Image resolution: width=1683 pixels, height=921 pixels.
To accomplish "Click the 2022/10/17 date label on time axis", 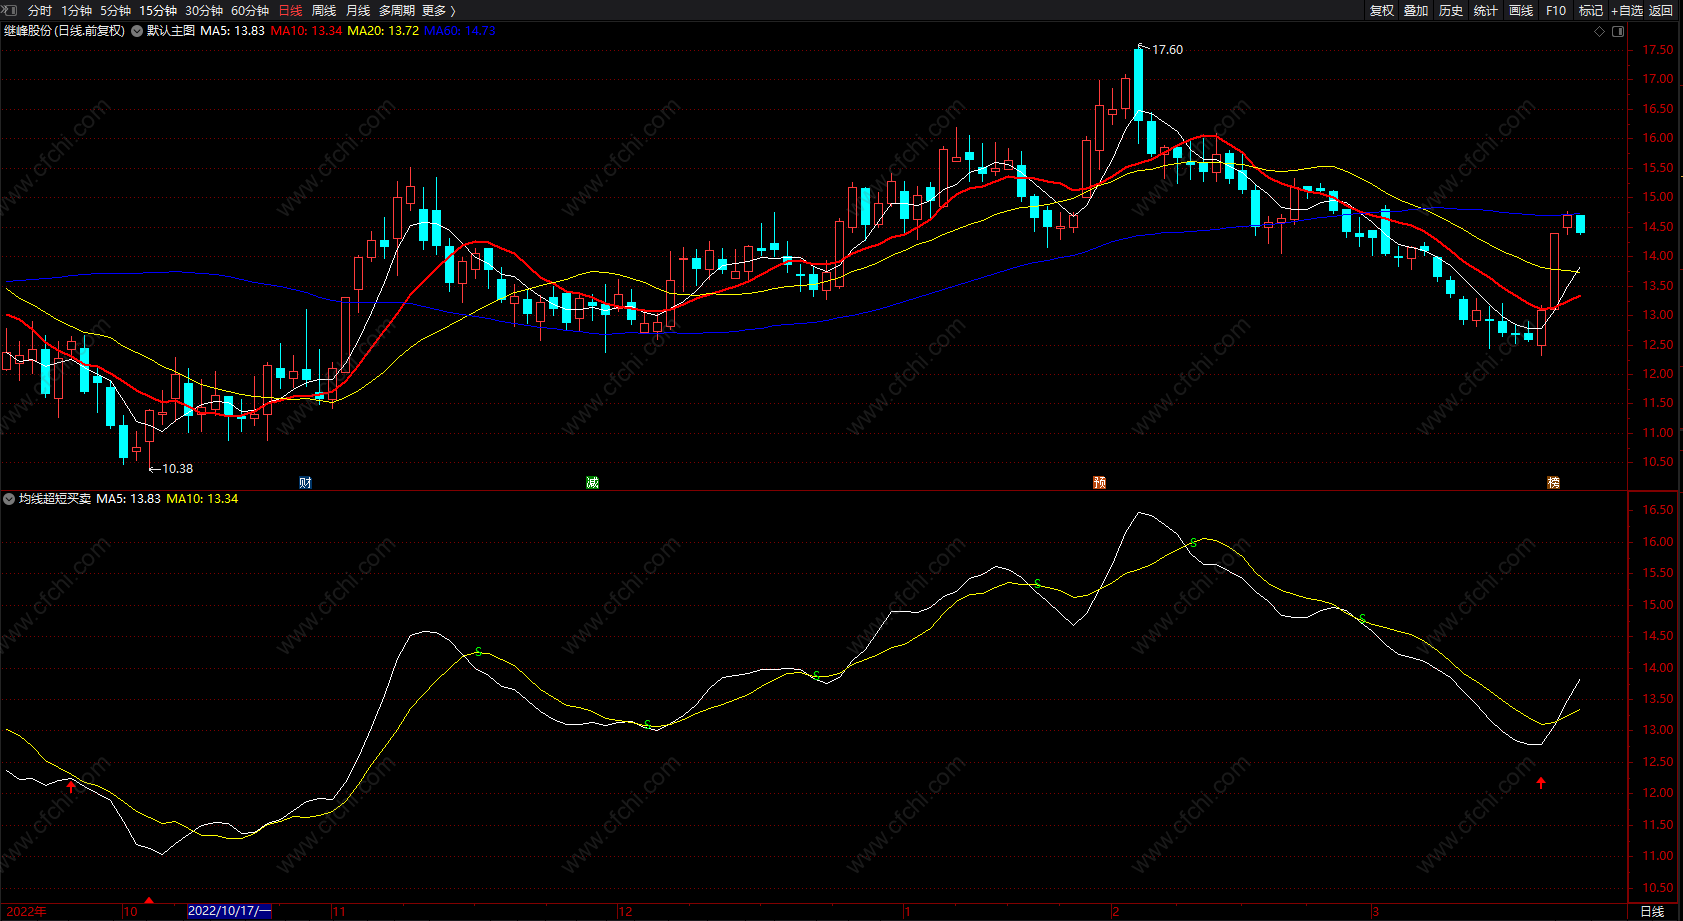I will tap(229, 911).
